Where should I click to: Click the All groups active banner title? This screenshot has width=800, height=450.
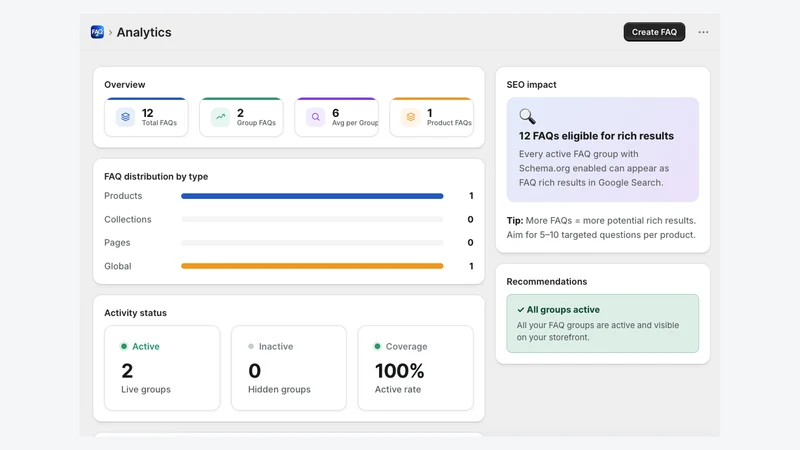pos(563,310)
